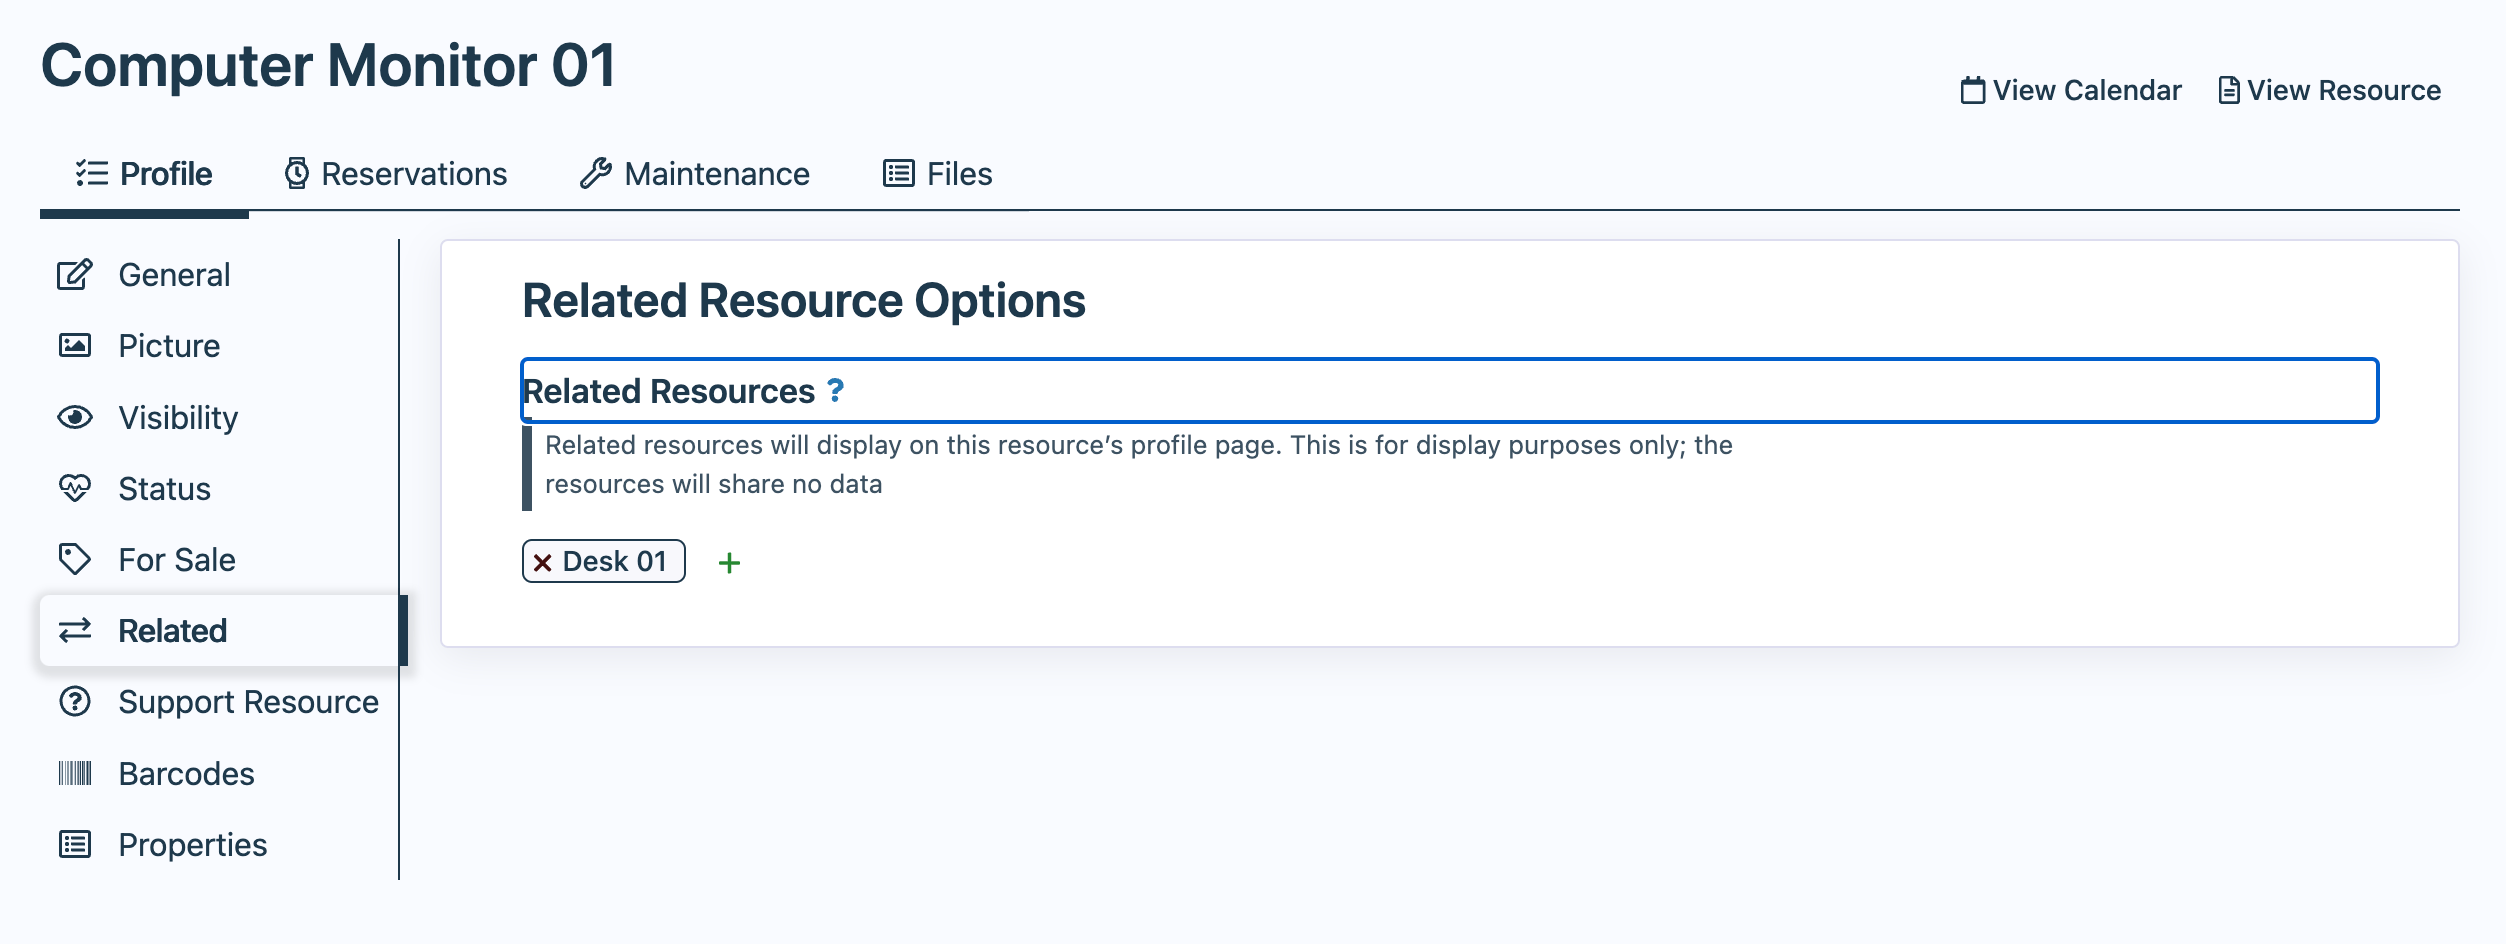Viewport: 2506px width, 944px height.
Task: Select Properties in the sidebar
Action: [192, 845]
